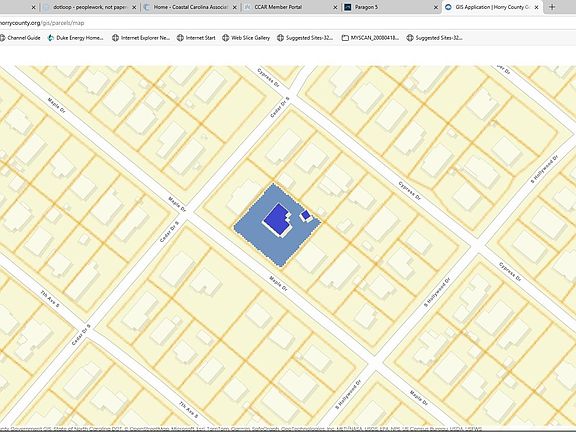The image size is (576, 432).
Task: Click the Web Slice Gallery globe icon
Action: pyautogui.click(x=226, y=38)
